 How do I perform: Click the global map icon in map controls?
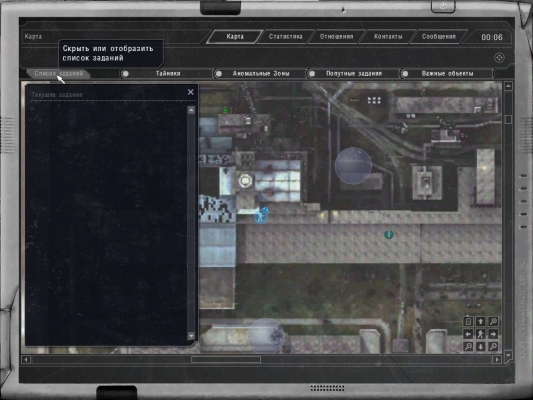click(x=468, y=321)
